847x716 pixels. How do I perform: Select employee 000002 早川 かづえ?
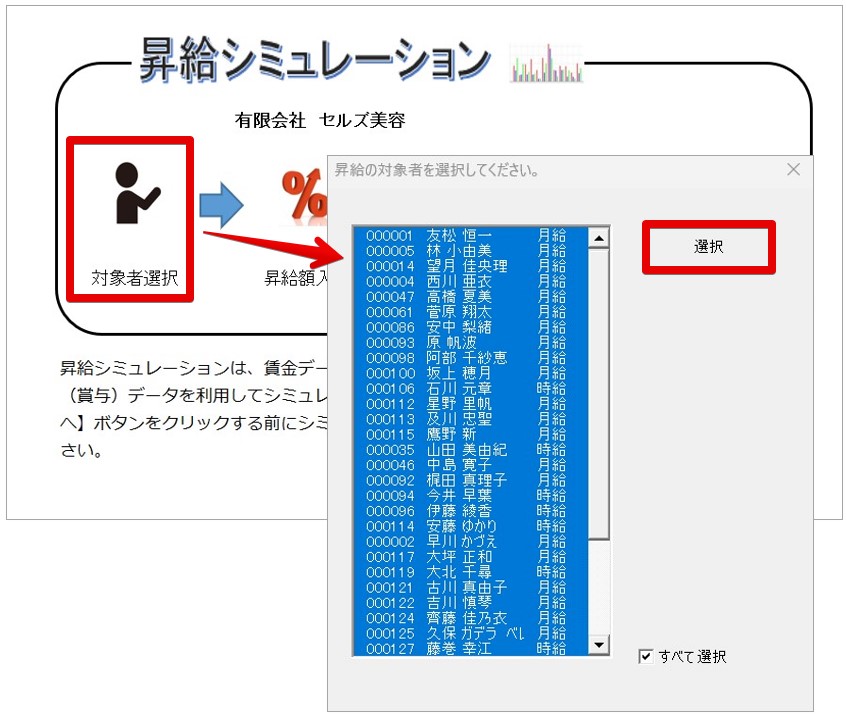pyautogui.click(x=470, y=541)
